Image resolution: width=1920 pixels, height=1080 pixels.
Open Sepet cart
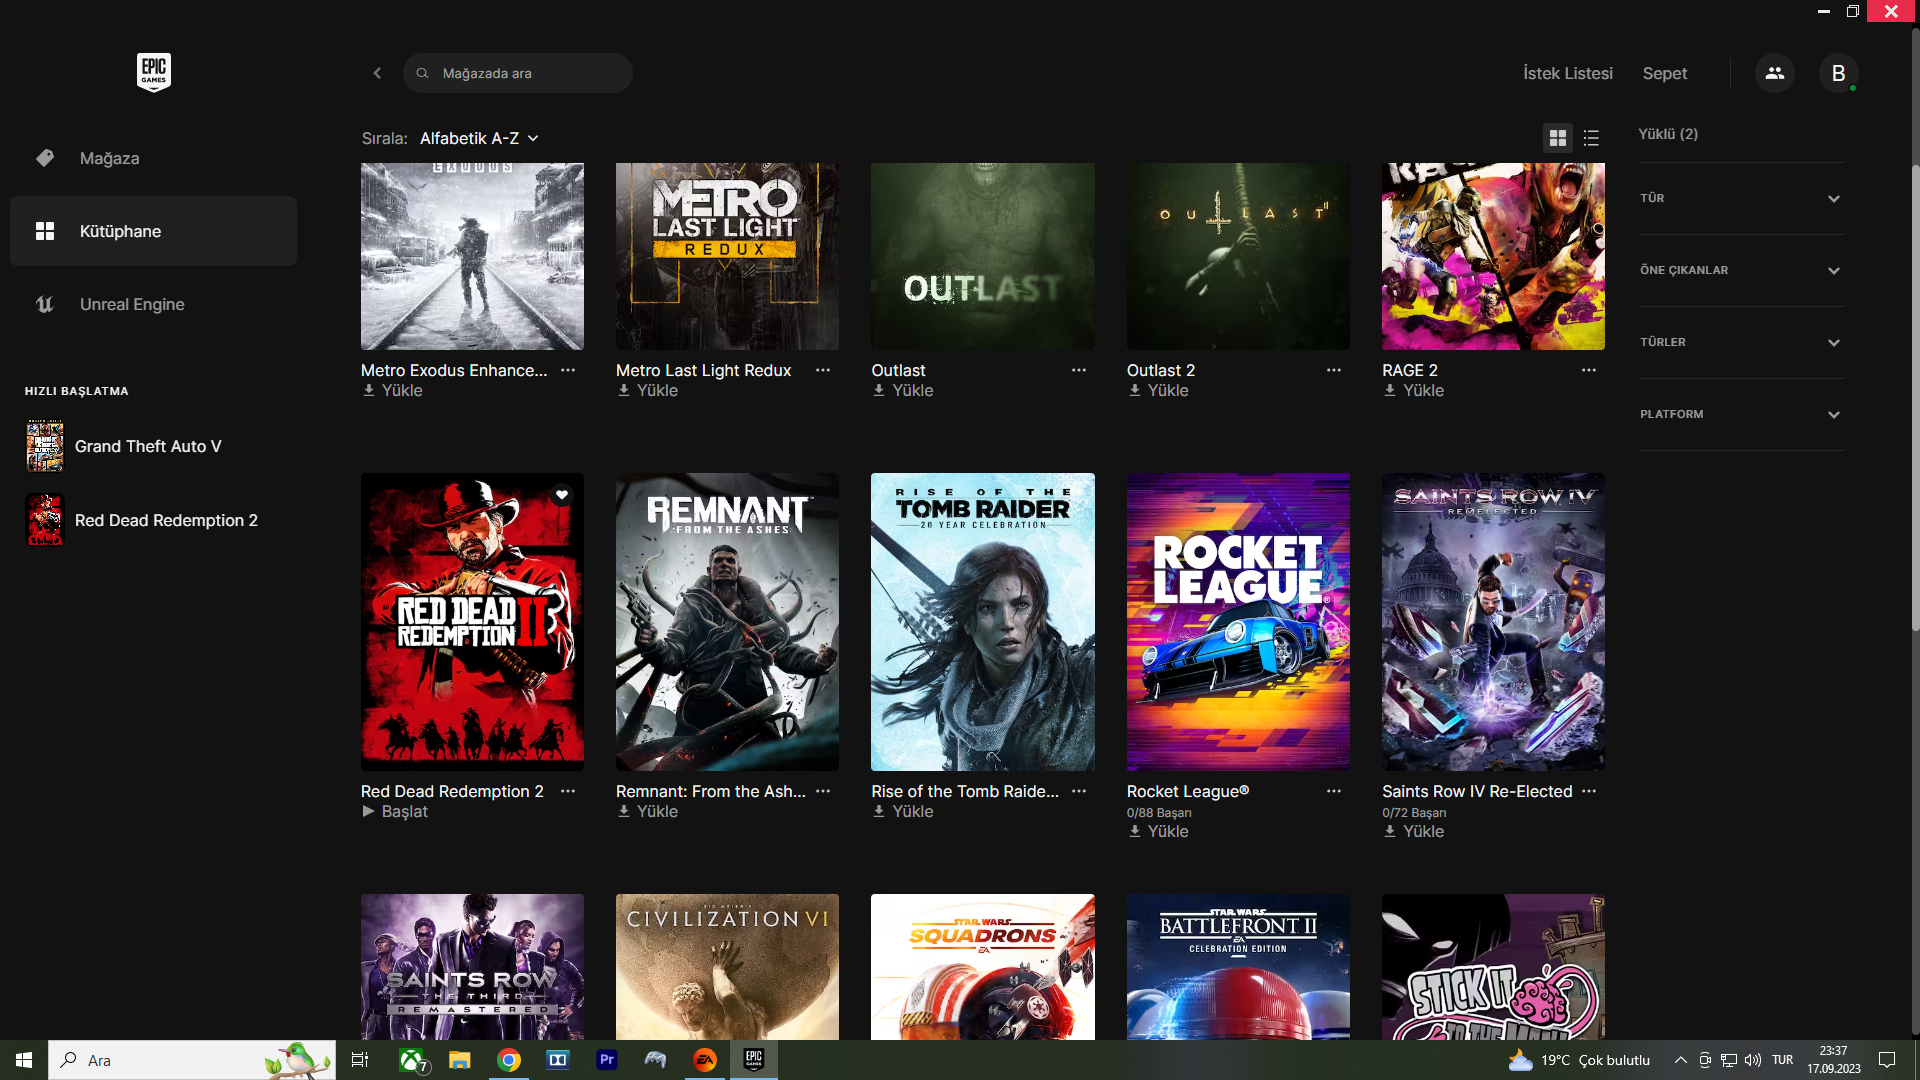[1665, 73]
